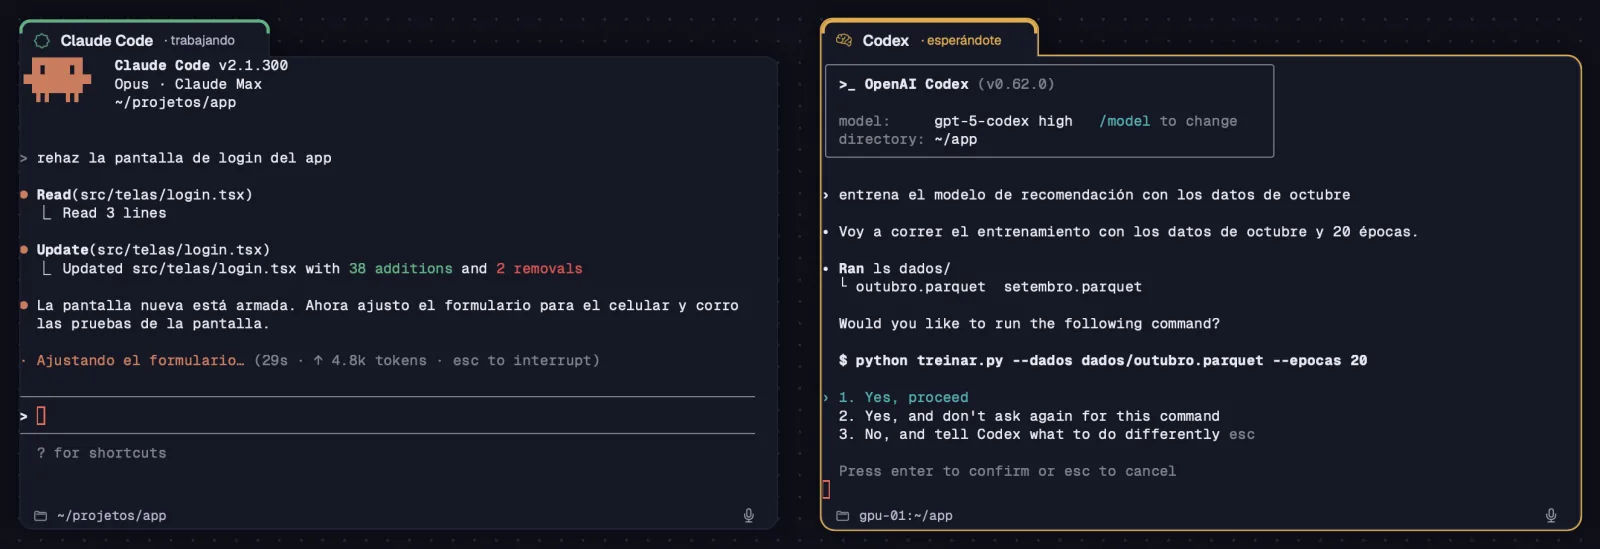The image size is (1600, 549).
Task: Click the /model to change hint
Action: [x=1168, y=121]
